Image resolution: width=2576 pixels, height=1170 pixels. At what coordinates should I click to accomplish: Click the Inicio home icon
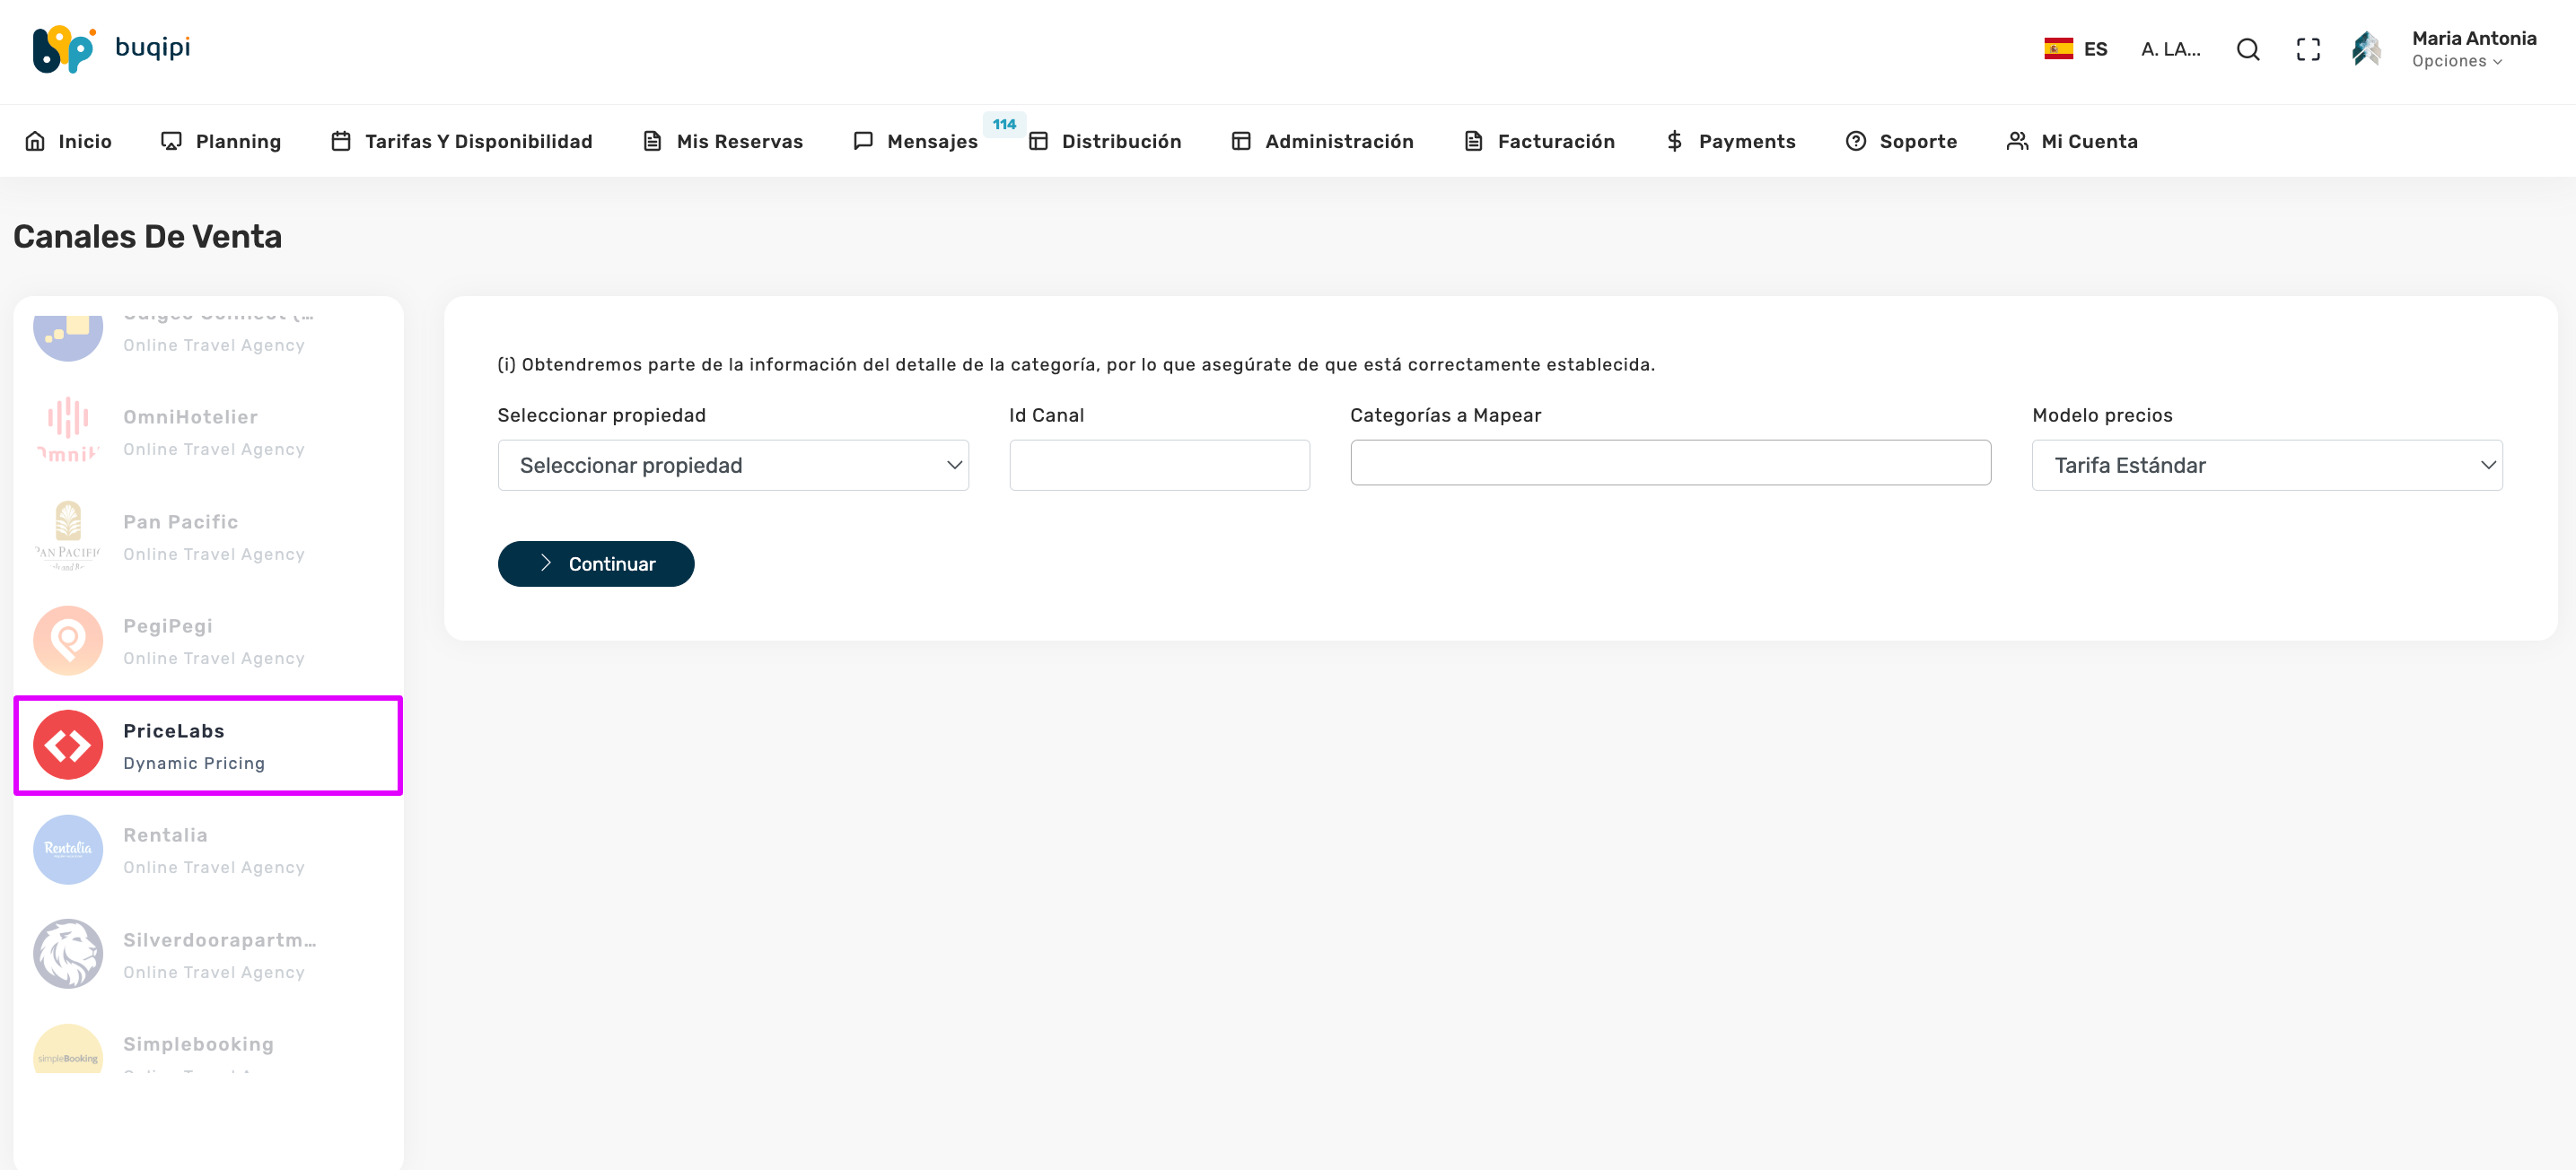pos(35,141)
